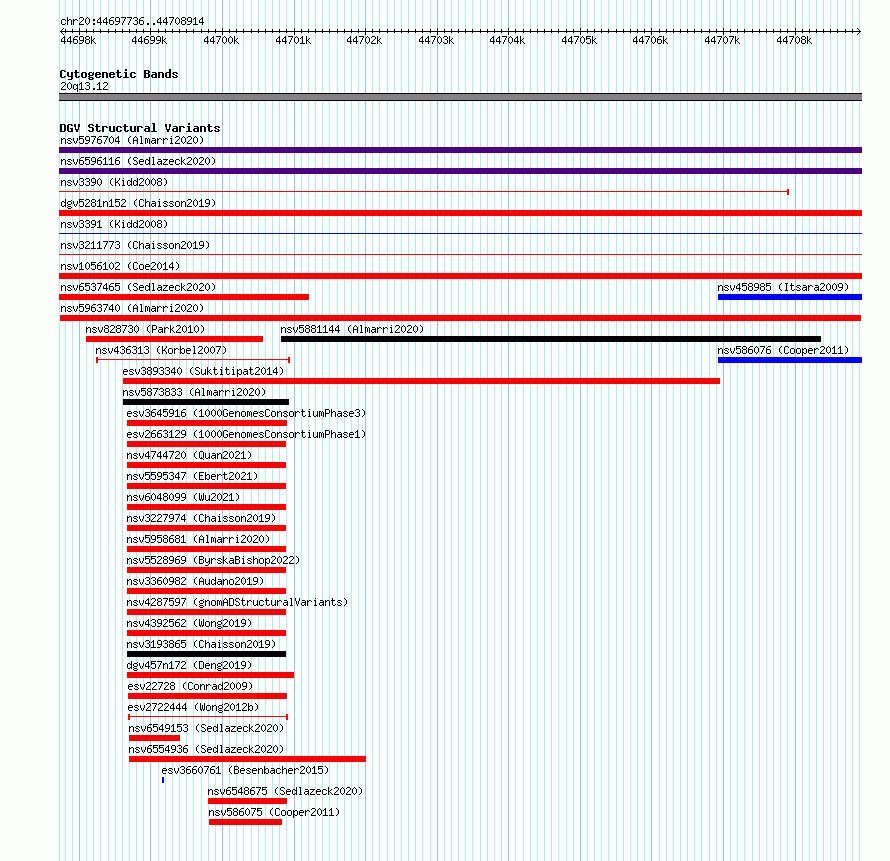Click the 44702k ruler position
890x861 pixels.
coord(364,40)
